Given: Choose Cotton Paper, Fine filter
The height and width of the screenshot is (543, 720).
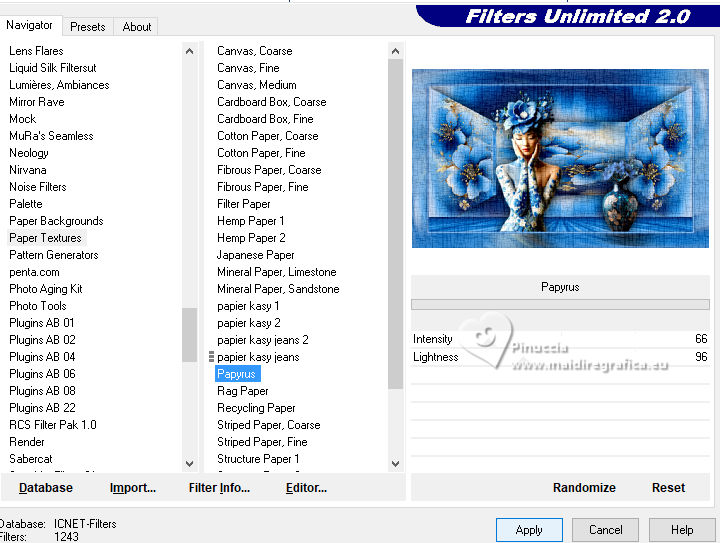Looking at the screenshot, I should (x=261, y=153).
